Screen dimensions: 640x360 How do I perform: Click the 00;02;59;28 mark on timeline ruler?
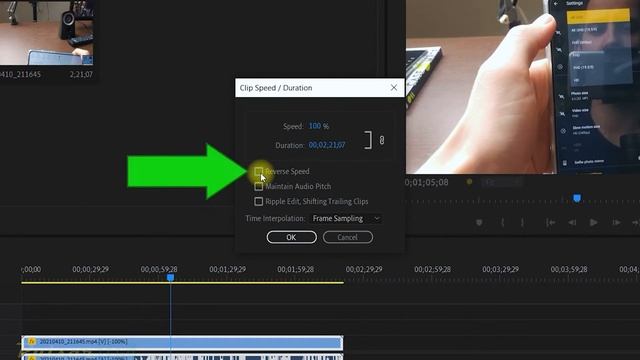pos(433,269)
